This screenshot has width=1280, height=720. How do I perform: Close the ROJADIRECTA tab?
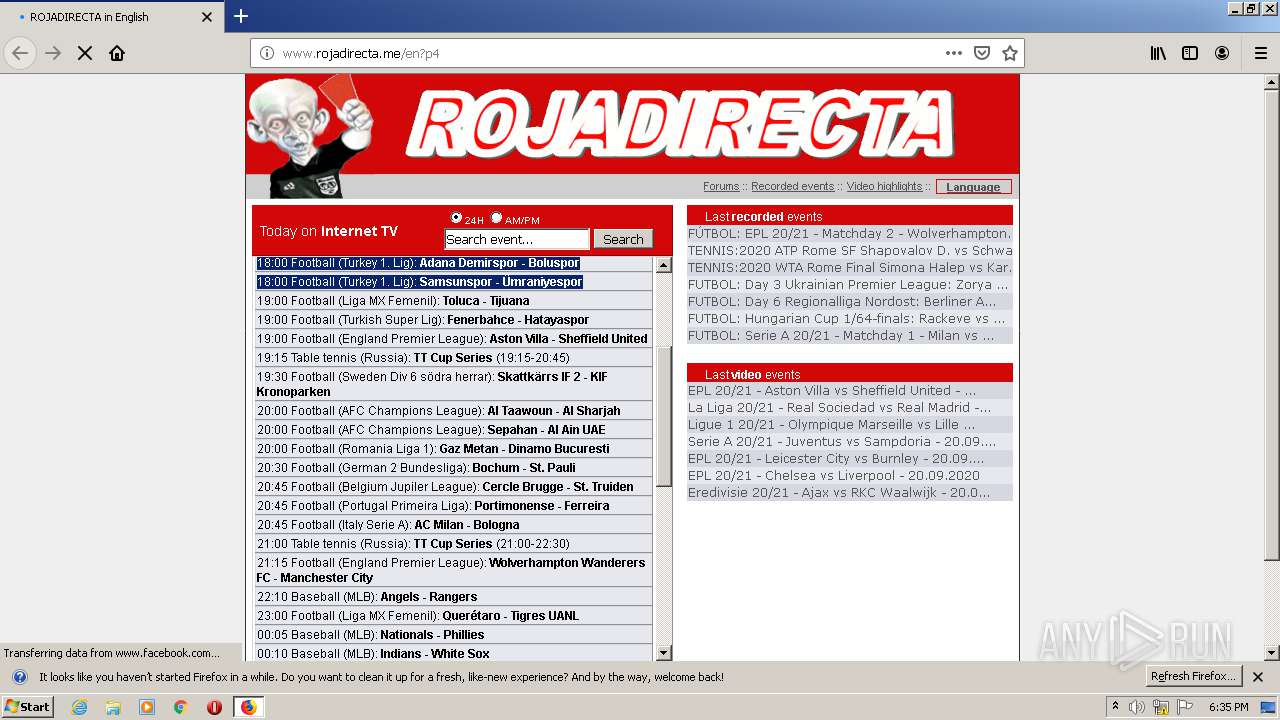pyautogui.click(x=207, y=17)
